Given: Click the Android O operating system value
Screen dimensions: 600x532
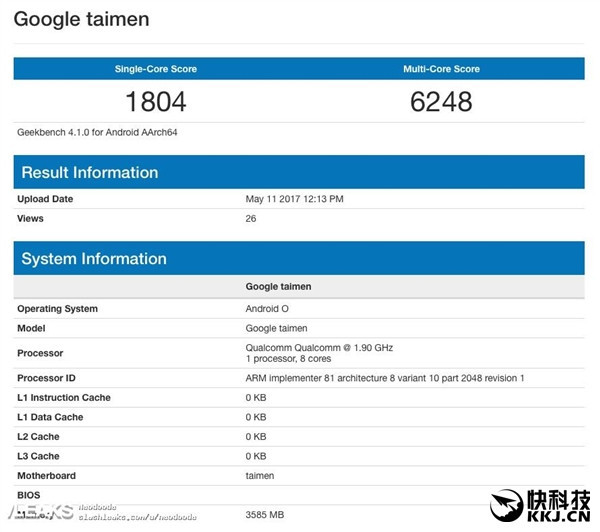Looking at the screenshot, I should pos(267,309).
